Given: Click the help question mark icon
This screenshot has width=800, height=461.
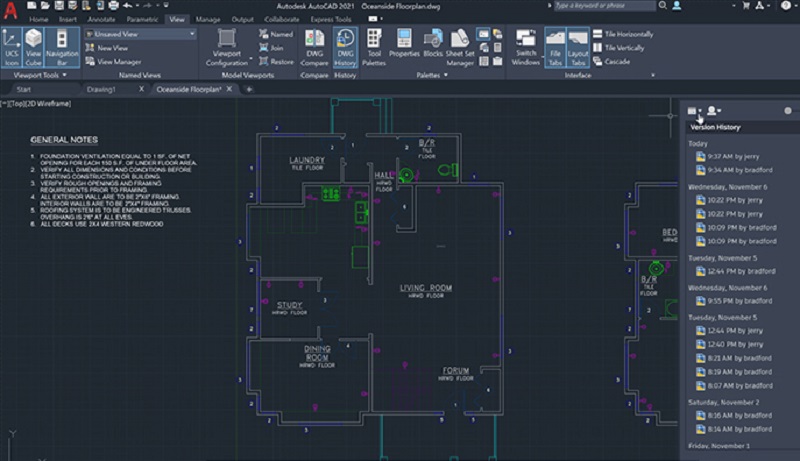Looking at the screenshot, I should (x=786, y=6).
